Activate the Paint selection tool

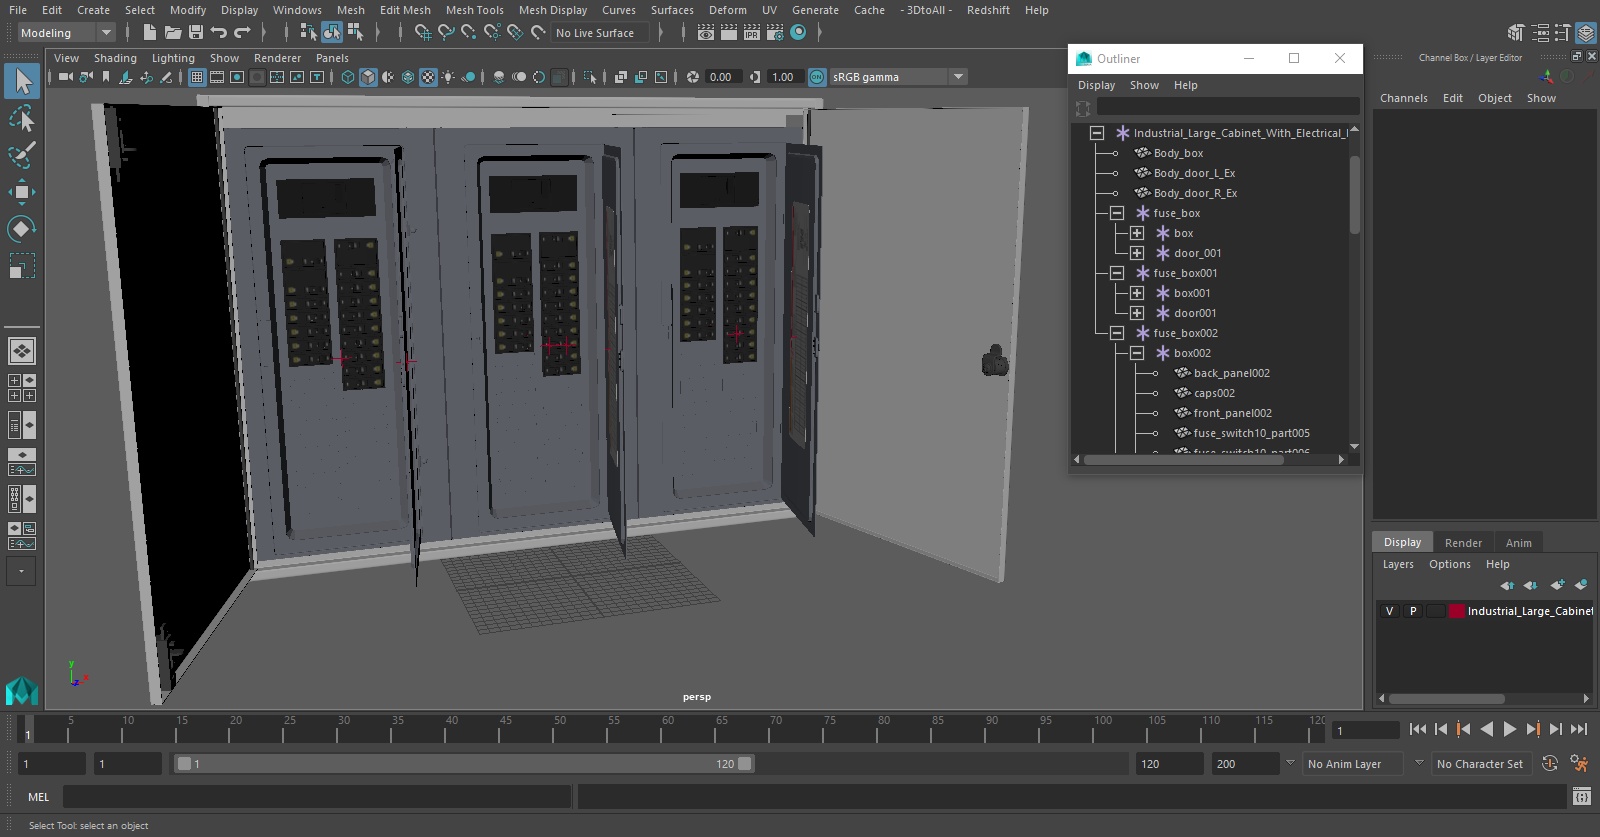[x=22, y=155]
